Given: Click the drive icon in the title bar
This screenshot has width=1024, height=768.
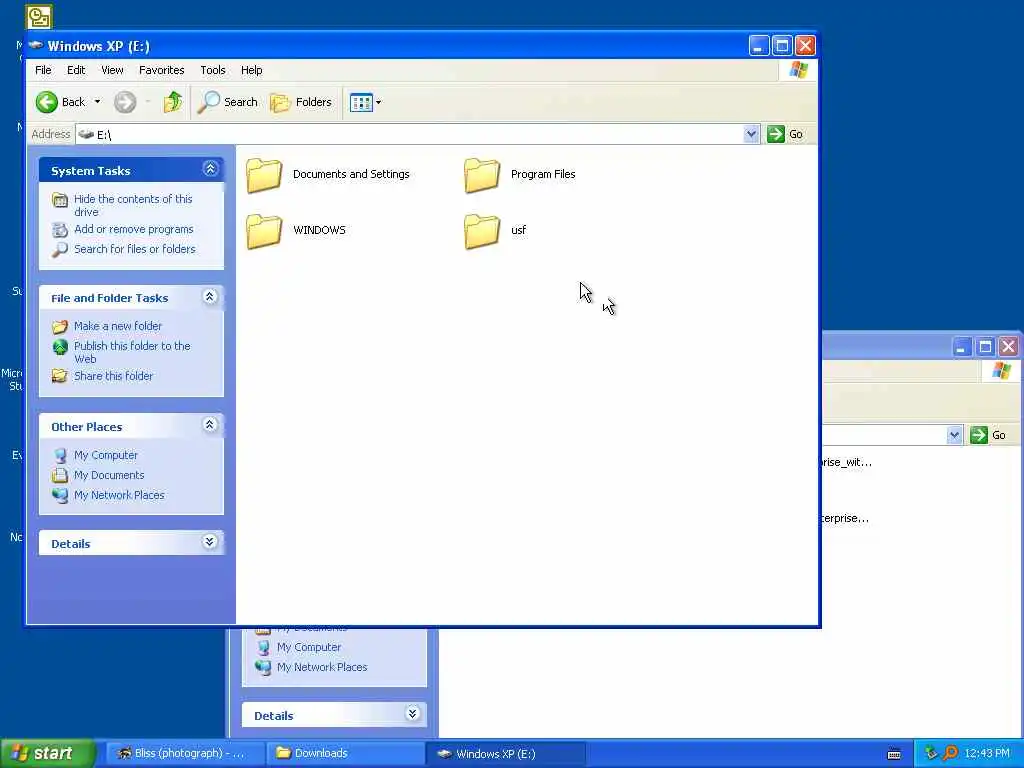Looking at the screenshot, I should click(36, 45).
